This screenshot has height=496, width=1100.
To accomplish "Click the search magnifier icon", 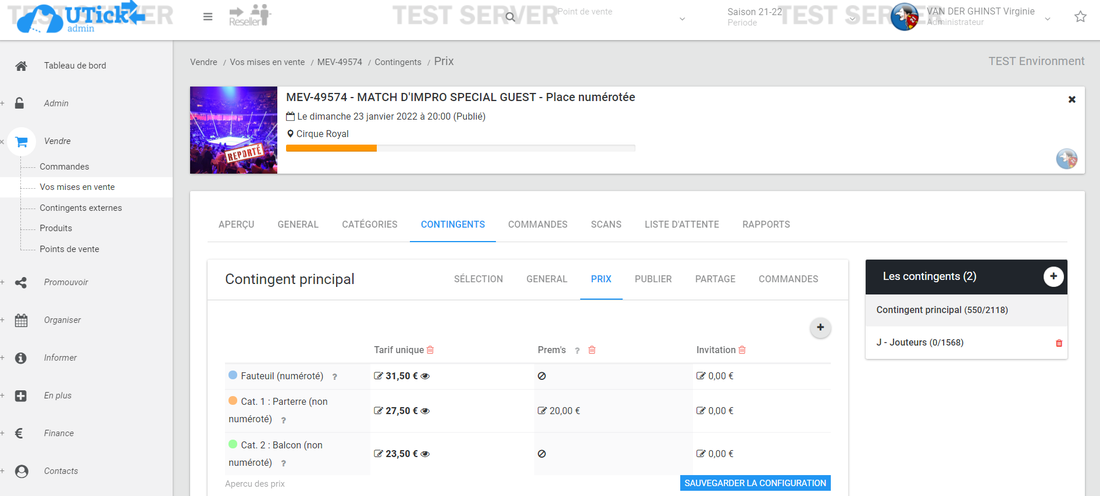I will 510,17.
